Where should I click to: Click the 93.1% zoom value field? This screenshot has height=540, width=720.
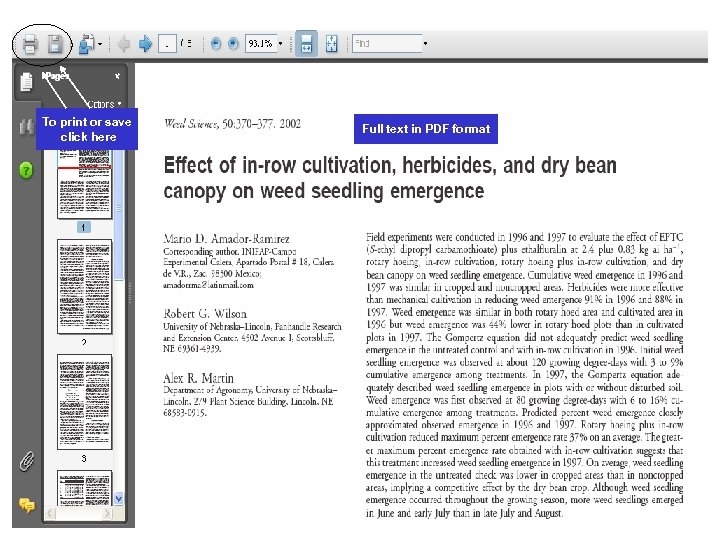(x=261, y=44)
